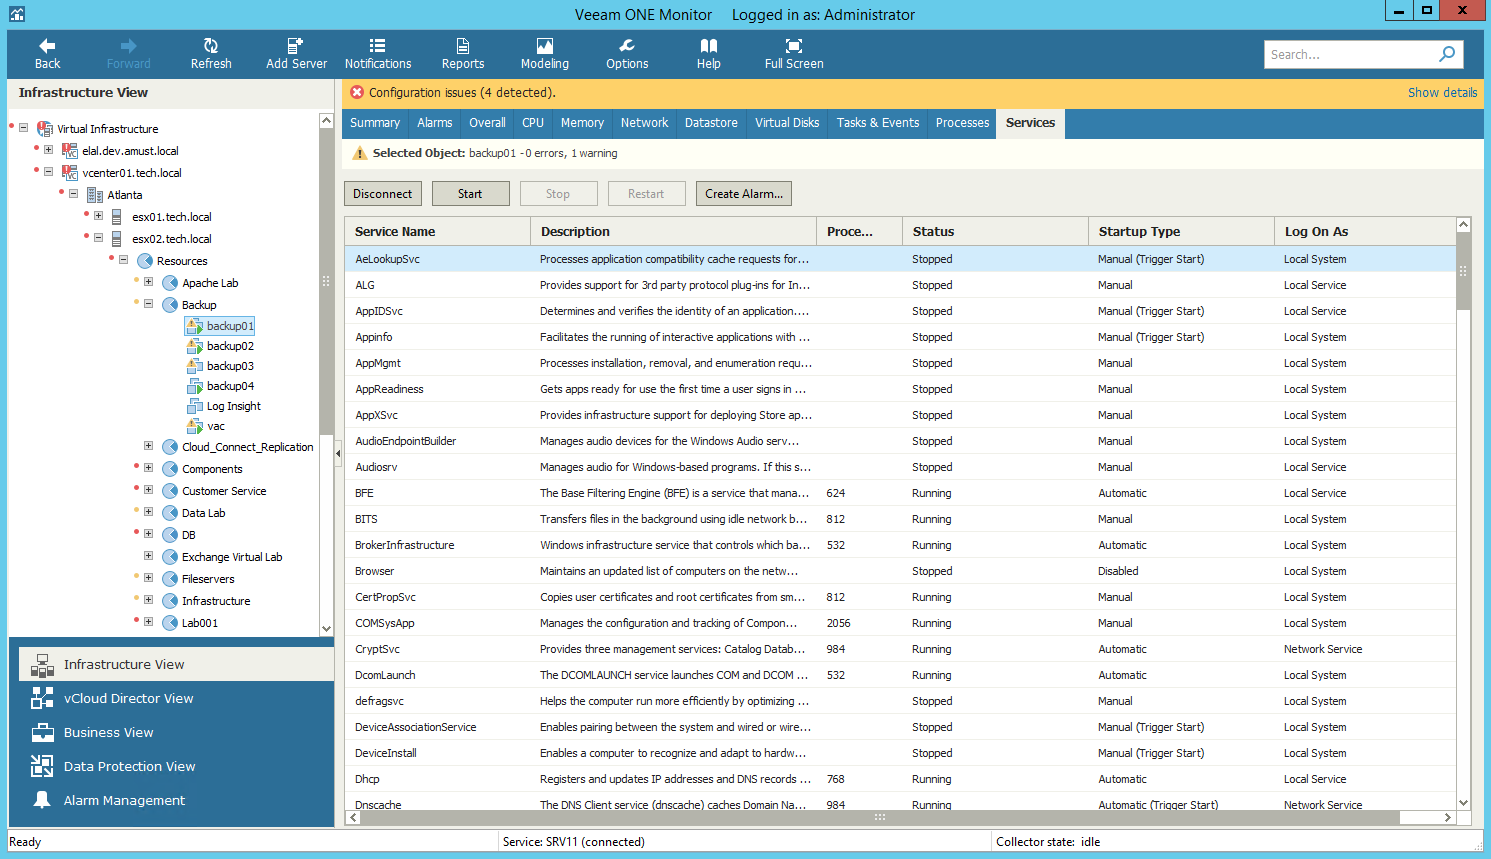Viewport: 1491px width, 859px height.
Task: Collapse the Resources node
Action: [123, 260]
